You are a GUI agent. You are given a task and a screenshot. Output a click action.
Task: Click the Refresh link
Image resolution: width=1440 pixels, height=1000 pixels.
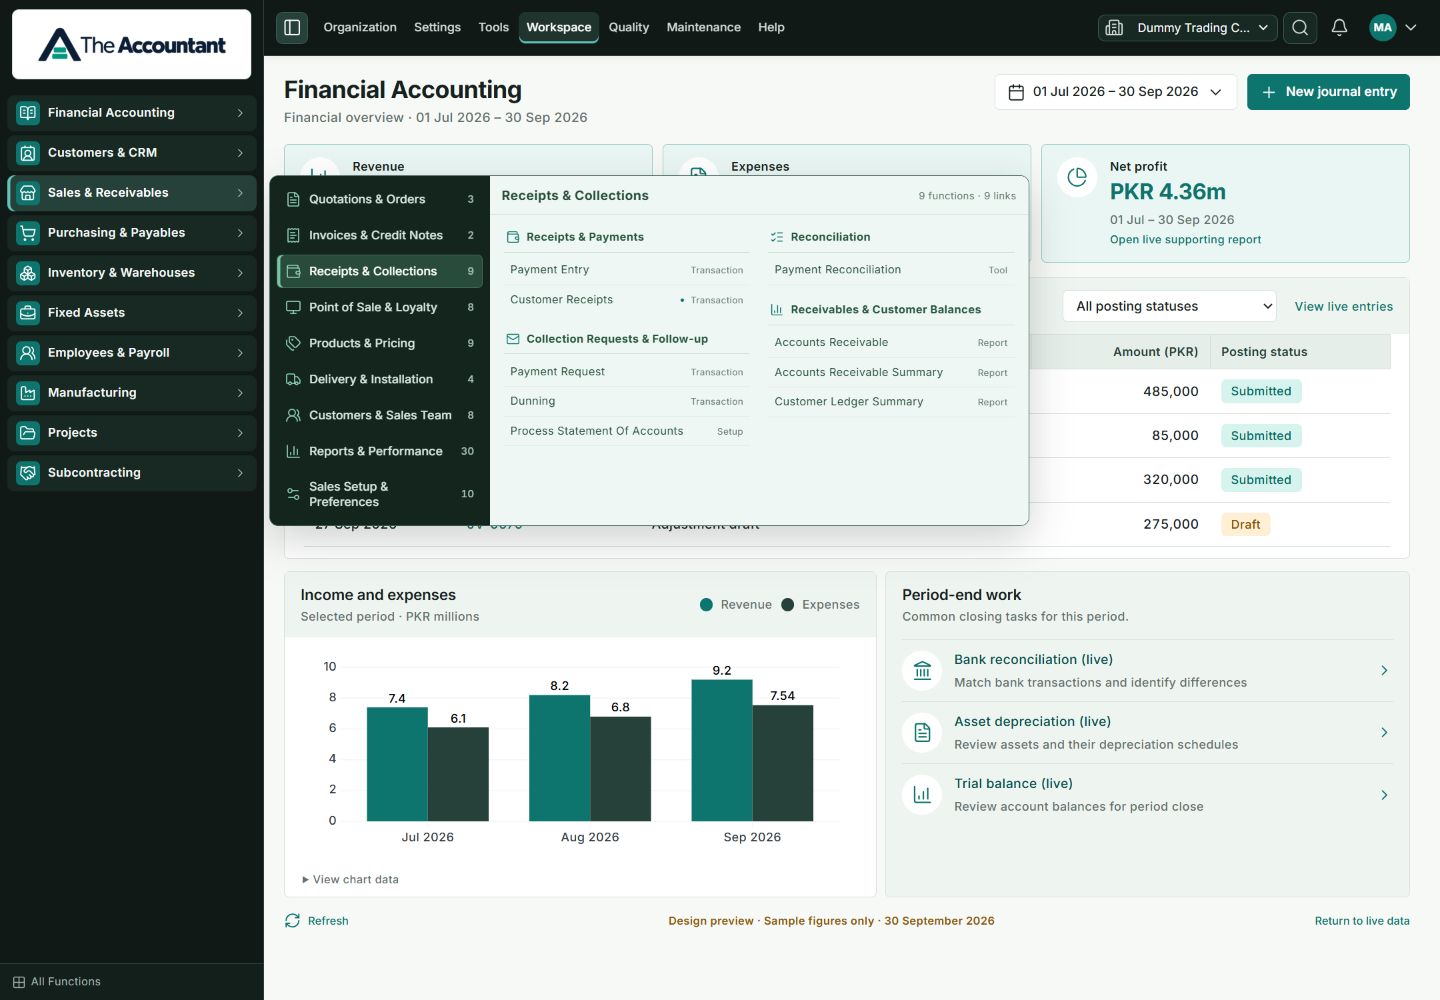click(317, 921)
